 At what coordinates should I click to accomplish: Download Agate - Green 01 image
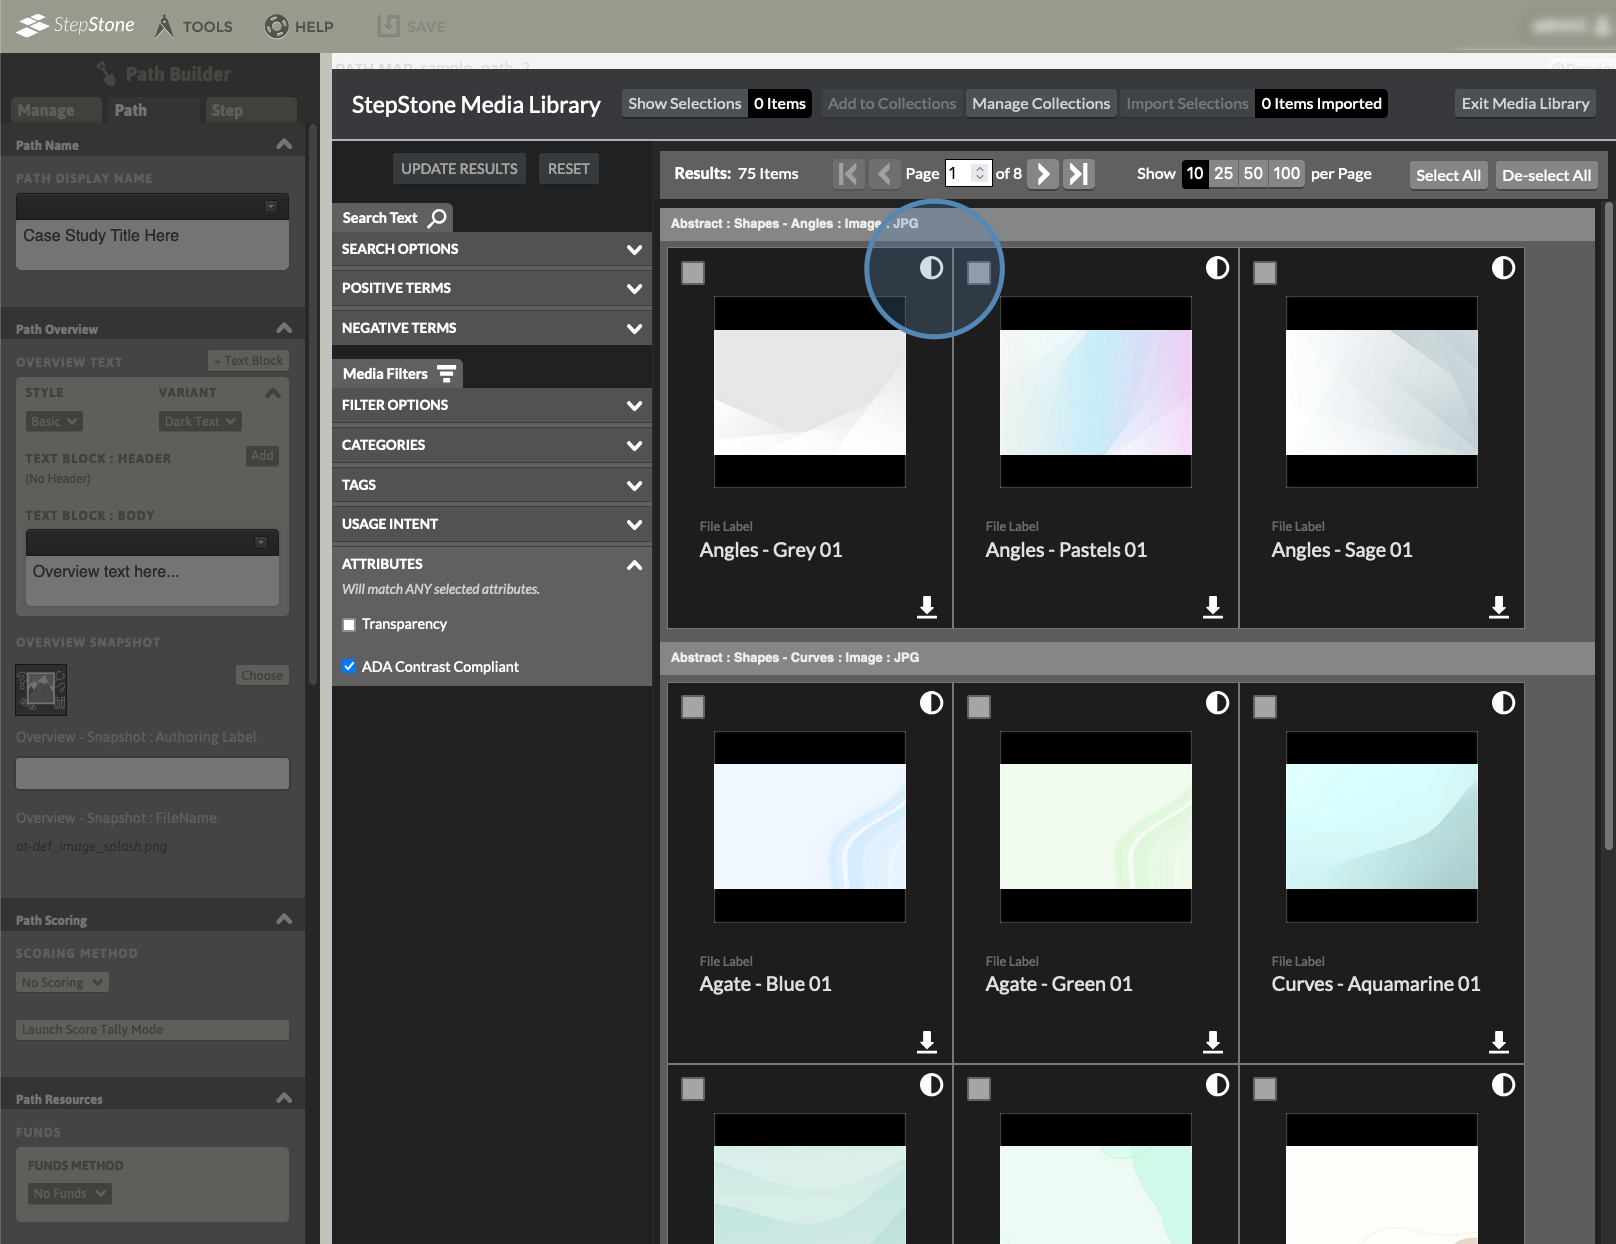tap(1213, 1042)
